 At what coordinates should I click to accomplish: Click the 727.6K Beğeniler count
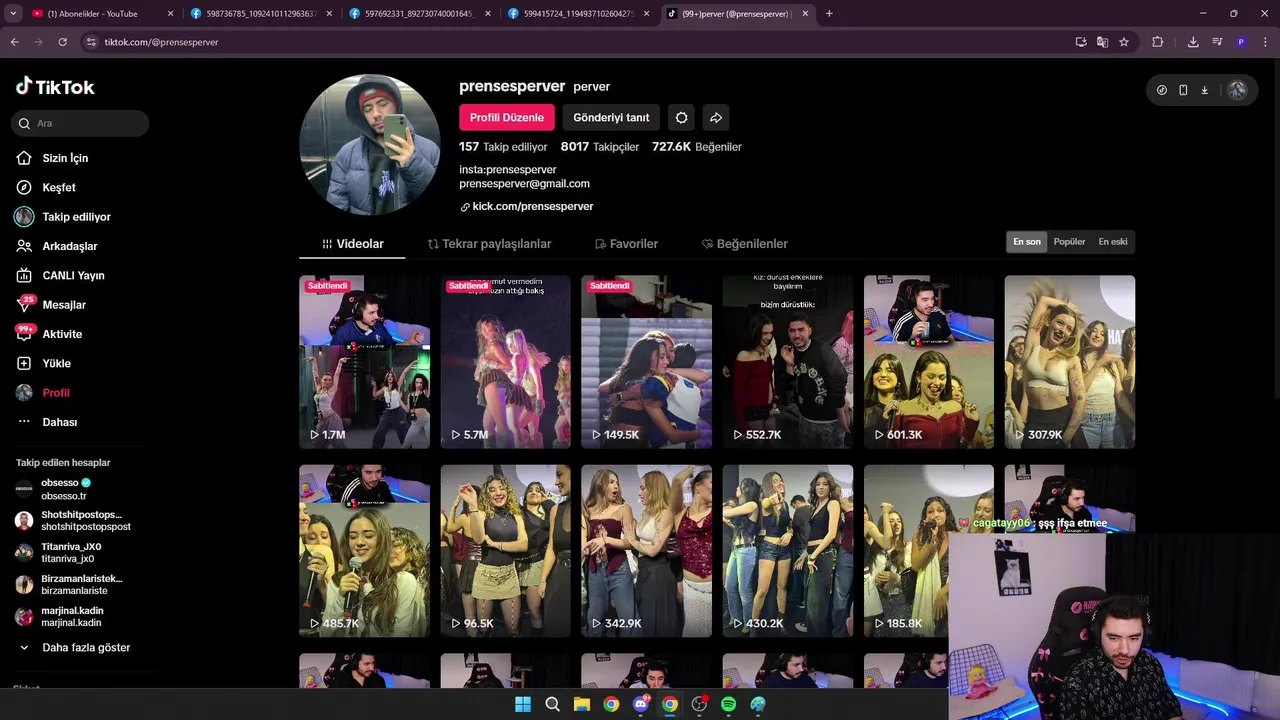[697, 146]
